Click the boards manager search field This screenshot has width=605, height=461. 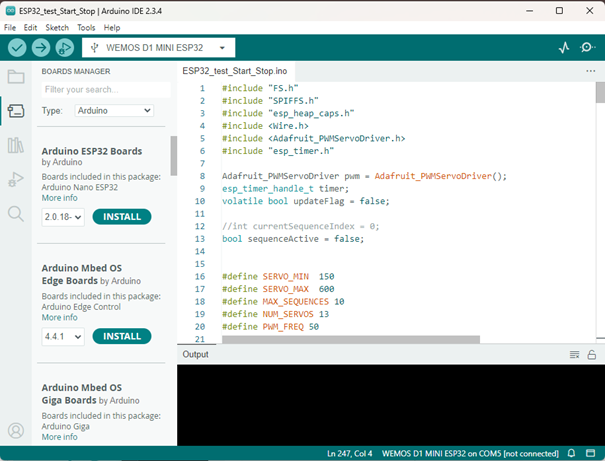click(105, 90)
